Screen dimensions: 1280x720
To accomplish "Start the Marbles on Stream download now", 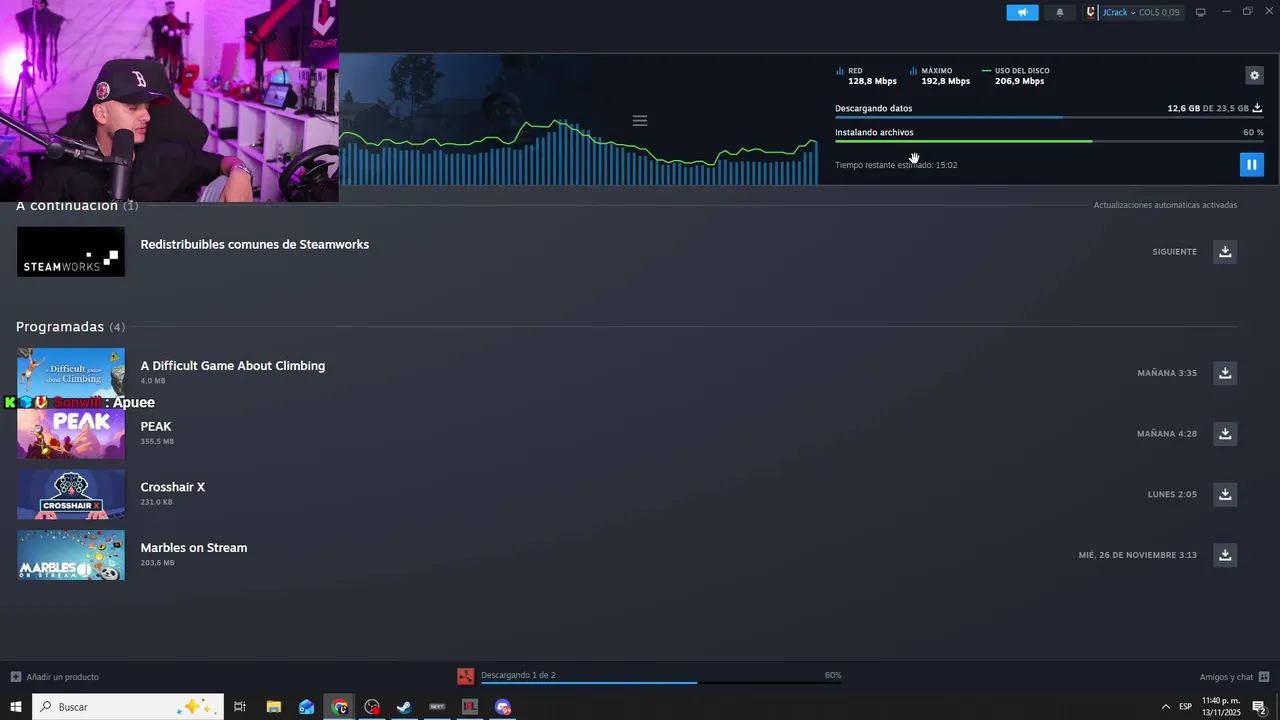I will click(x=1225, y=554).
